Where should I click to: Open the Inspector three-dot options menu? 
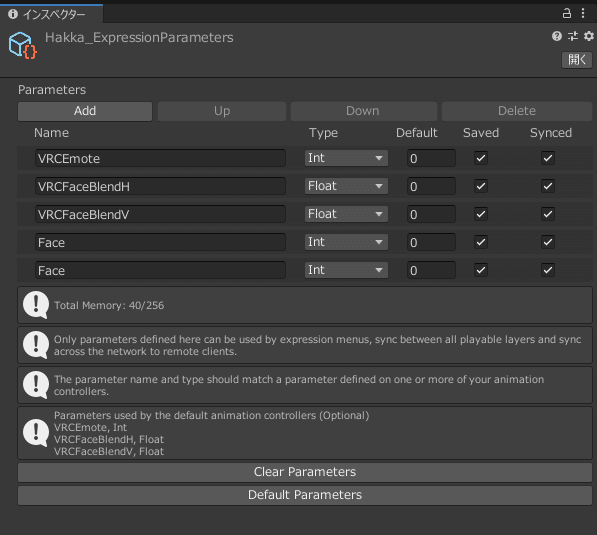coord(583,14)
